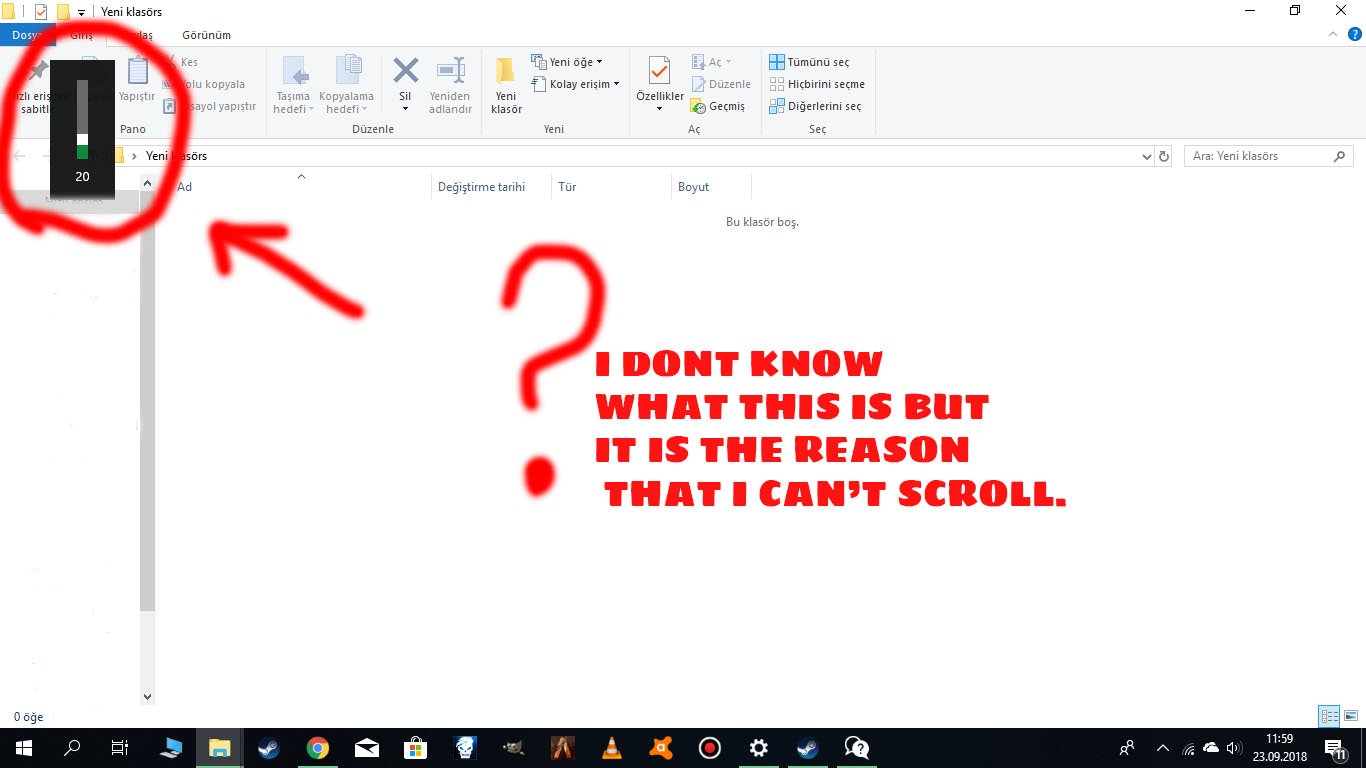
Task: Click the Sil delete X icon
Action: tap(405, 70)
